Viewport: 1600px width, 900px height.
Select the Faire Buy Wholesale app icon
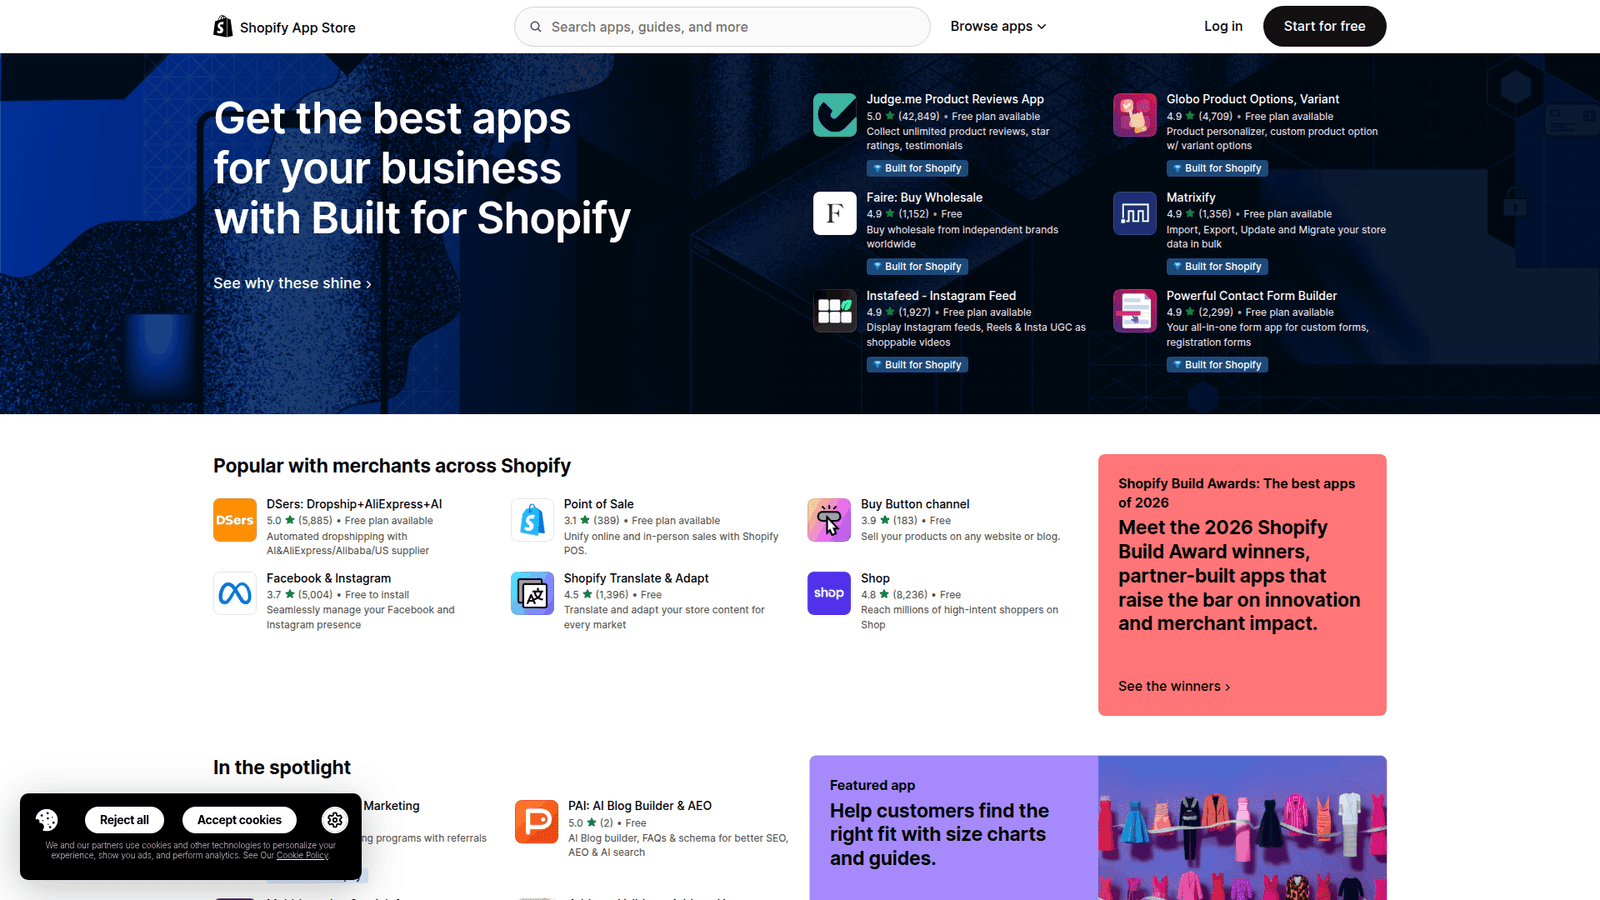pyautogui.click(x=835, y=213)
